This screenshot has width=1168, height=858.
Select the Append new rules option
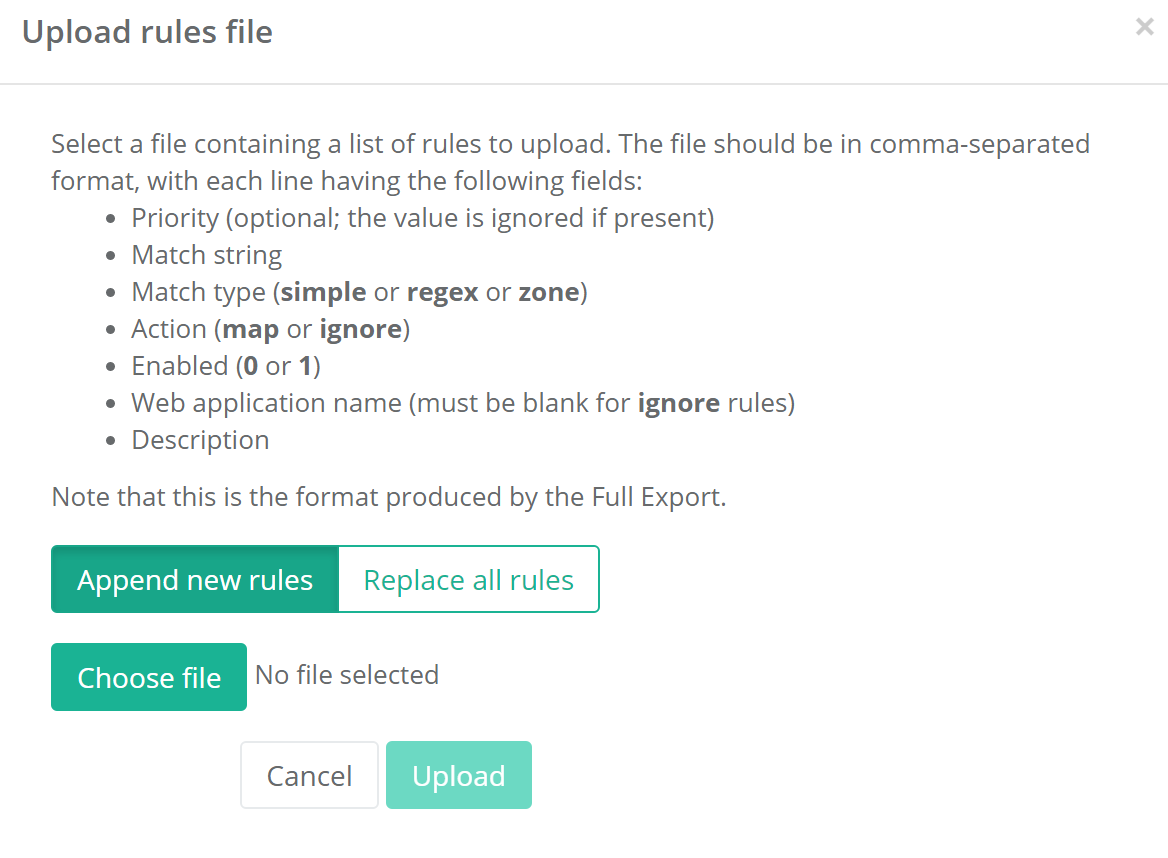(195, 579)
